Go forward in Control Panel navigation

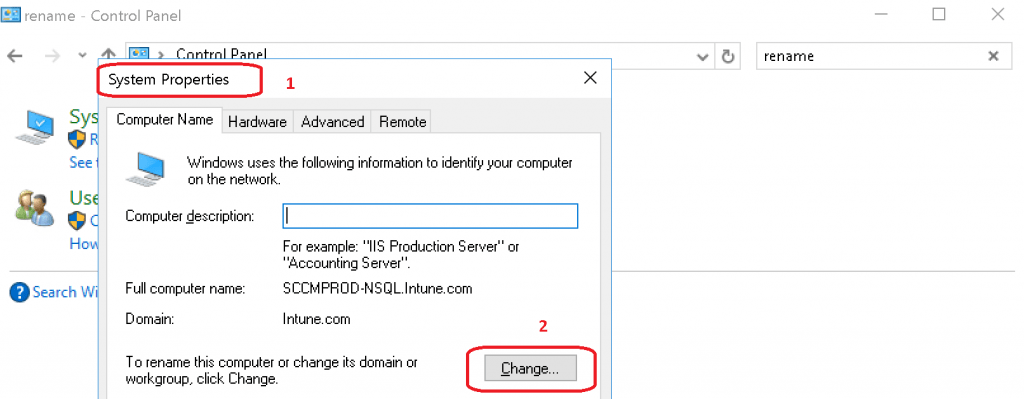coord(53,56)
